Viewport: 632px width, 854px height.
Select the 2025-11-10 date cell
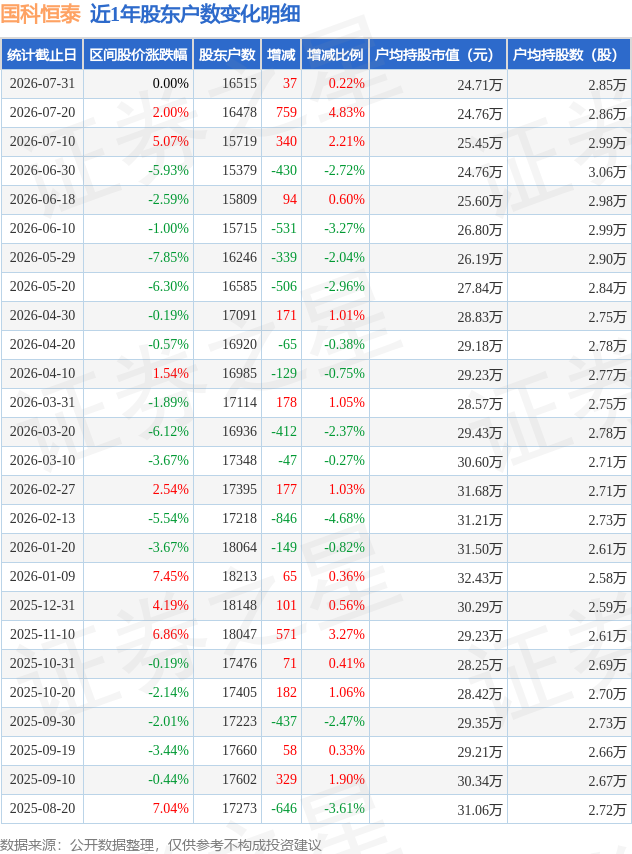pyautogui.click(x=42, y=634)
